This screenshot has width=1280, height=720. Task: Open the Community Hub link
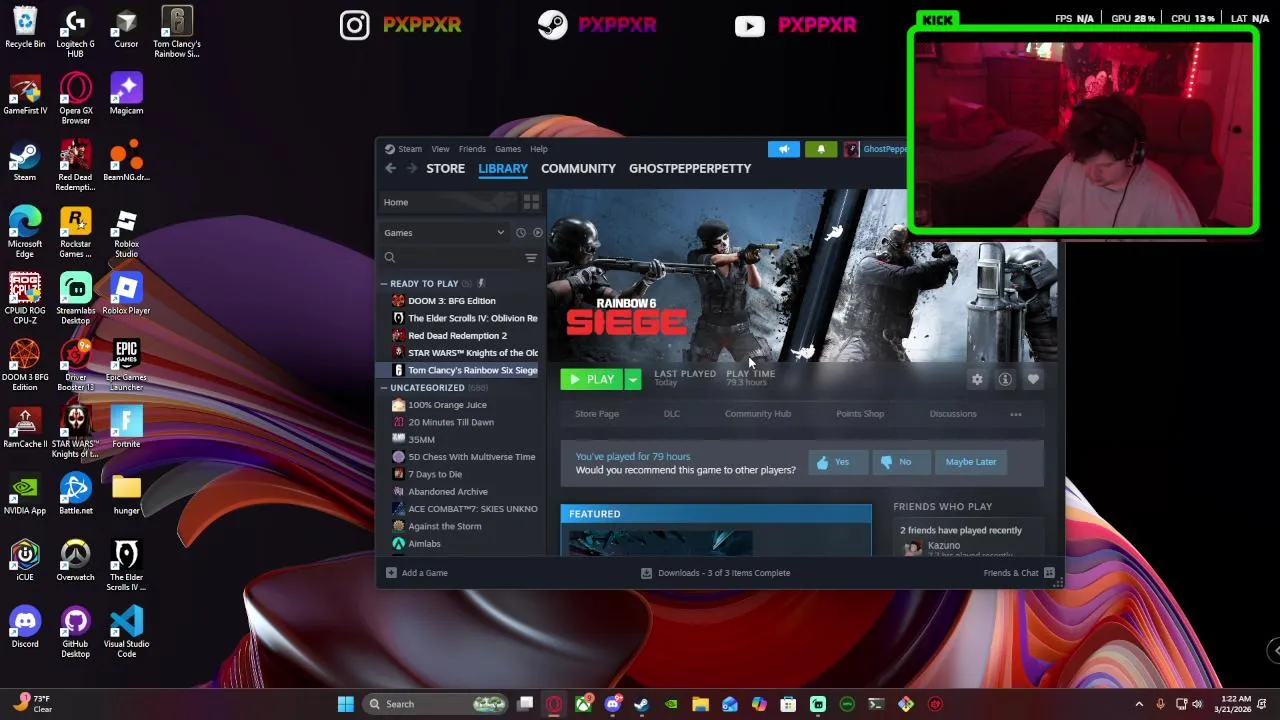pos(758,414)
